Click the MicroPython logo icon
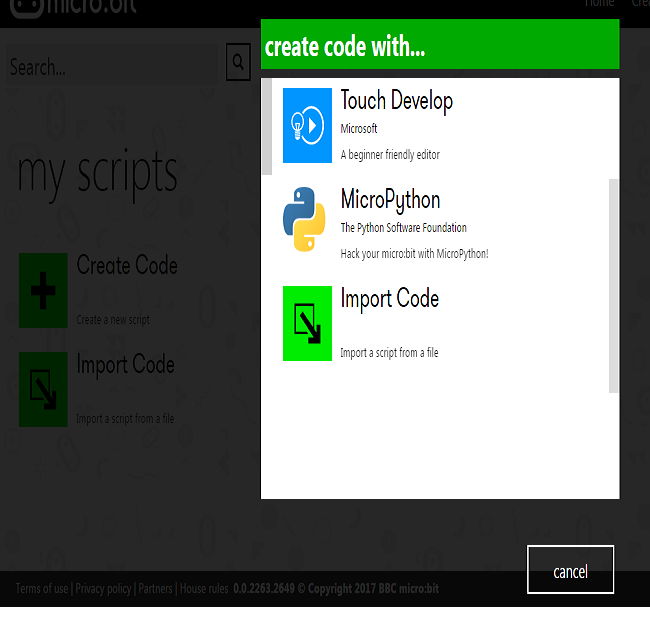The width and height of the screenshot is (650, 623). (304, 219)
